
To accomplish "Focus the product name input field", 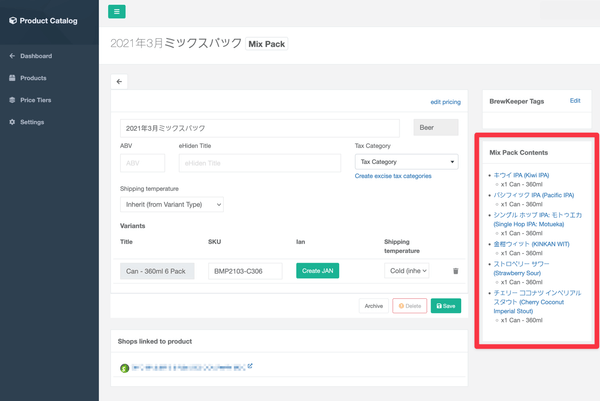I will pos(260,128).
